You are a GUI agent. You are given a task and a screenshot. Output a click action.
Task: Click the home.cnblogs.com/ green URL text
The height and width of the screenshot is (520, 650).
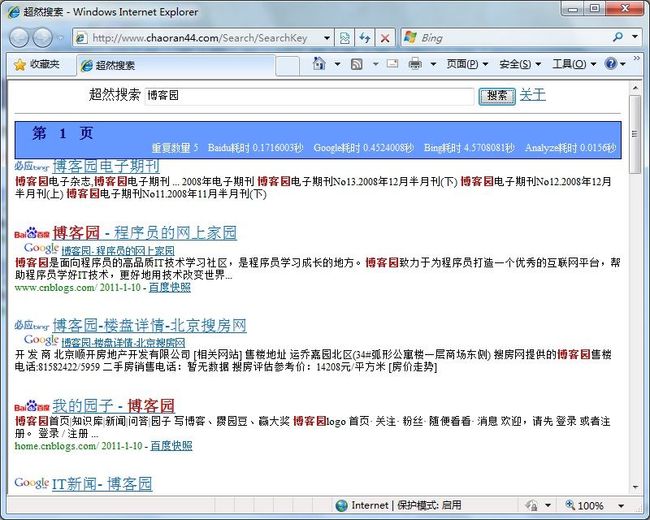(x=57, y=446)
